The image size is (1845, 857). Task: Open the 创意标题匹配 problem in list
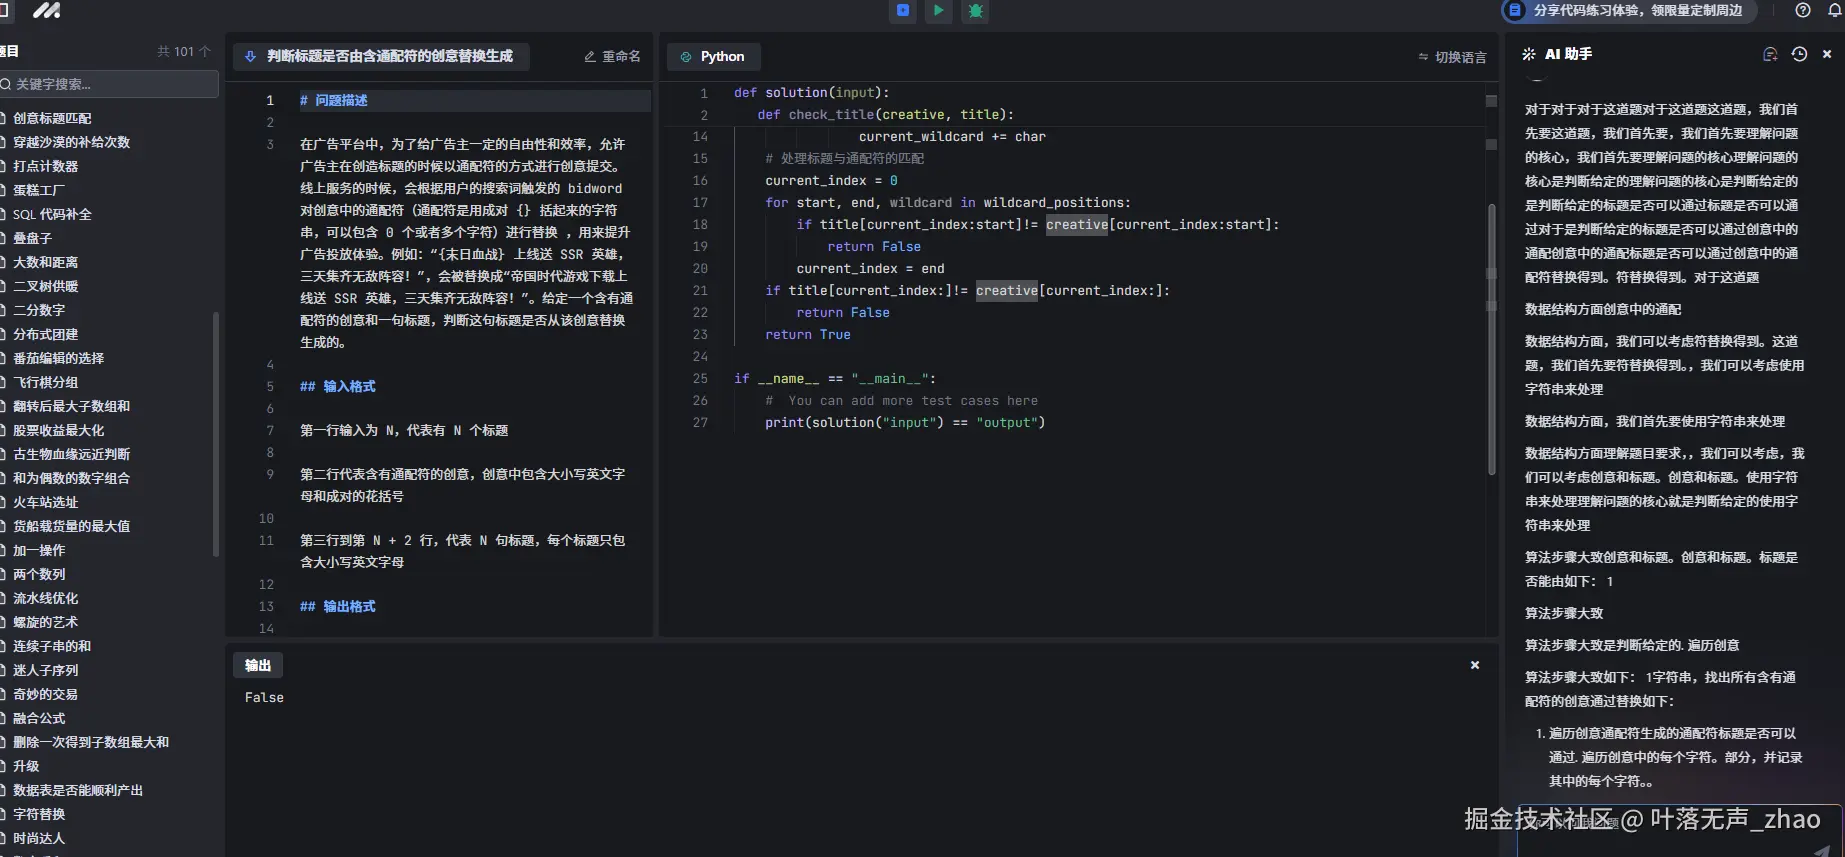coord(52,118)
